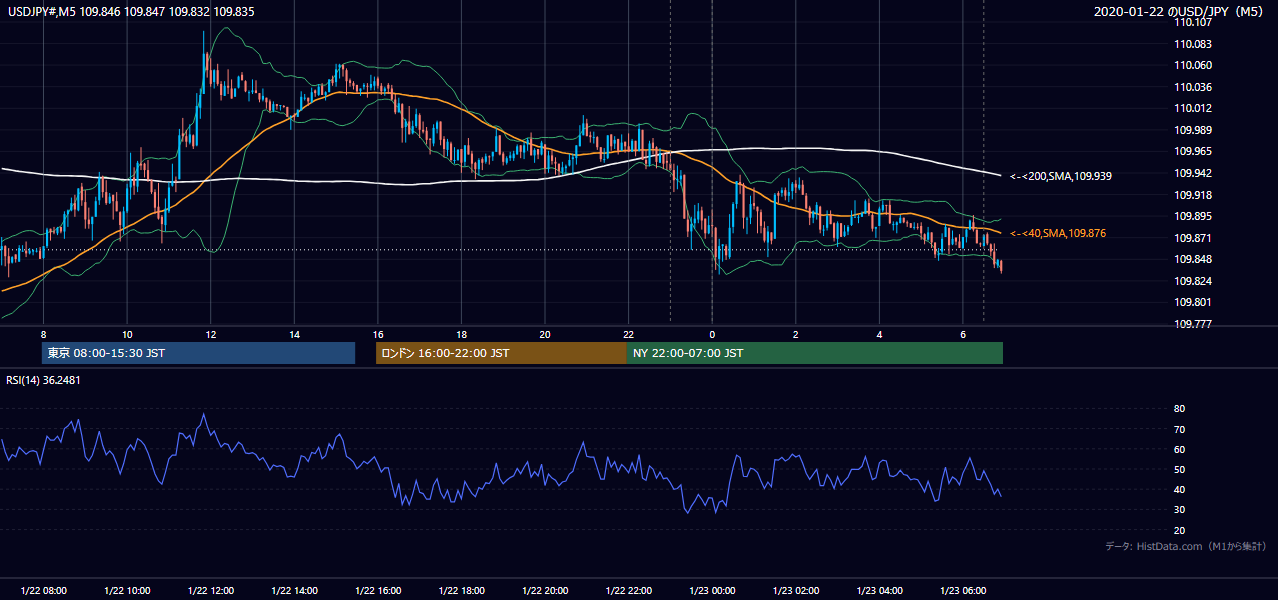1278x600 pixels.
Task: Click RSI scale value 20
Action: (x=1179, y=530)
